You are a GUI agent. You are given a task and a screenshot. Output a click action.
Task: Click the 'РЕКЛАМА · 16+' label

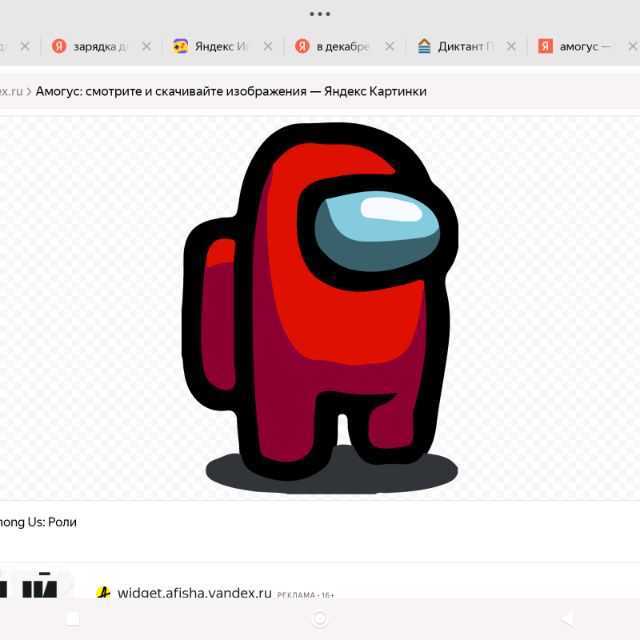tap(306, 595)
